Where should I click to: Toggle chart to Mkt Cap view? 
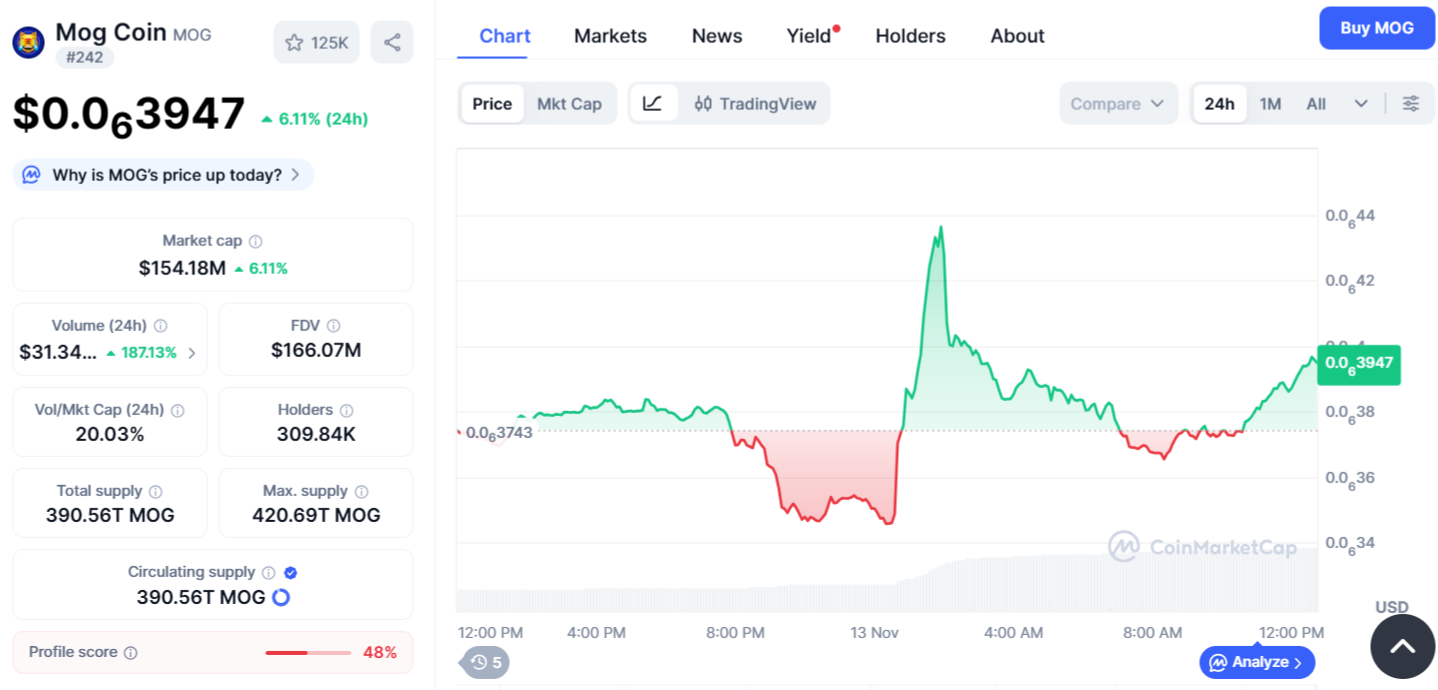[569, 104]
